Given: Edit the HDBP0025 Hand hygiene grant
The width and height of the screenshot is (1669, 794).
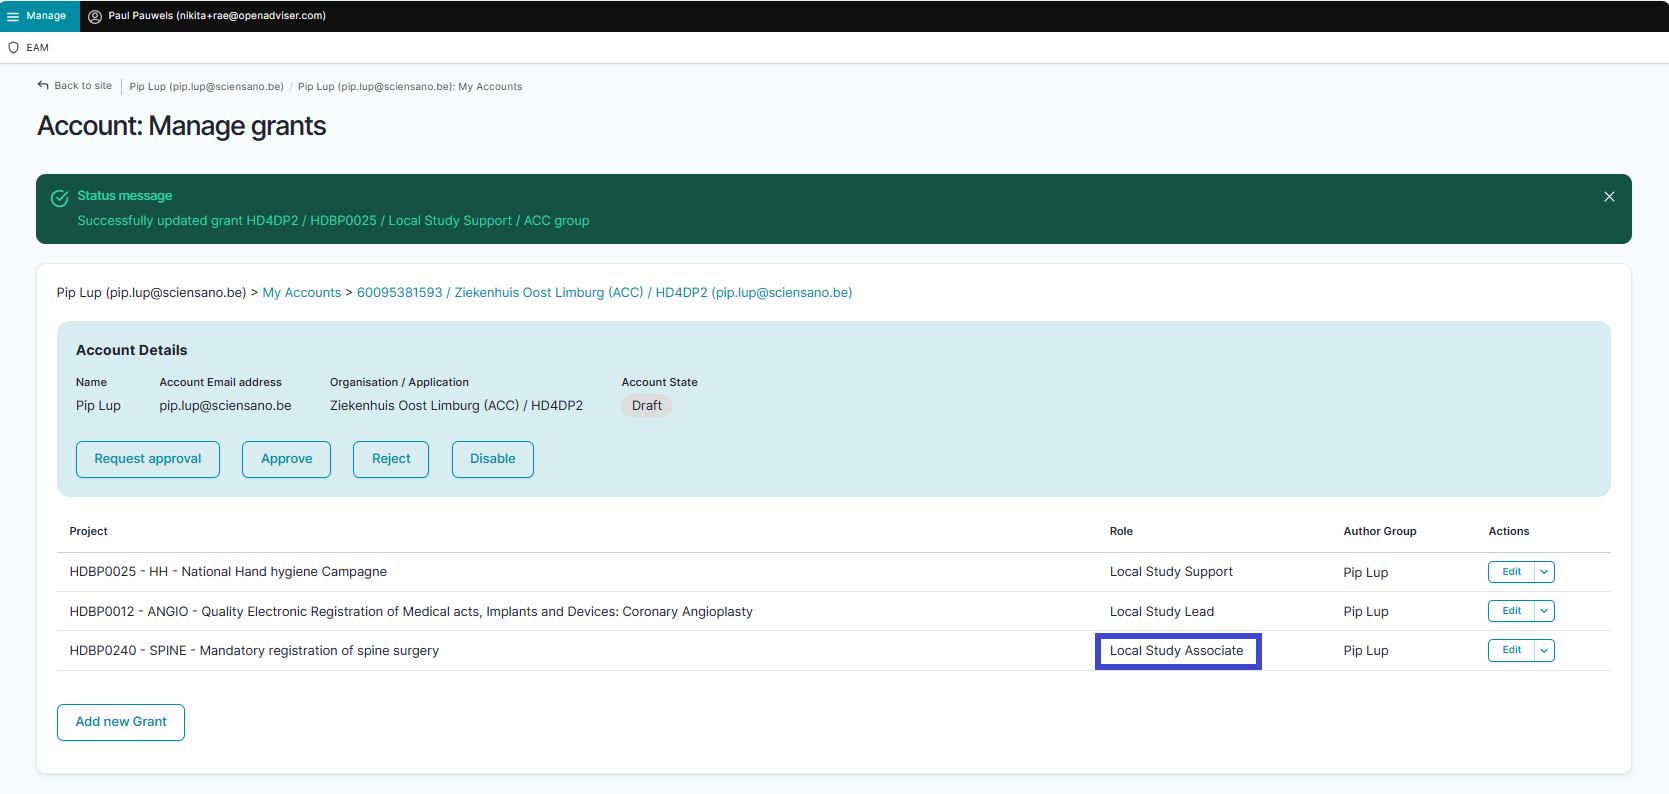Looking at the screenshot, I should pos(1511,572).
